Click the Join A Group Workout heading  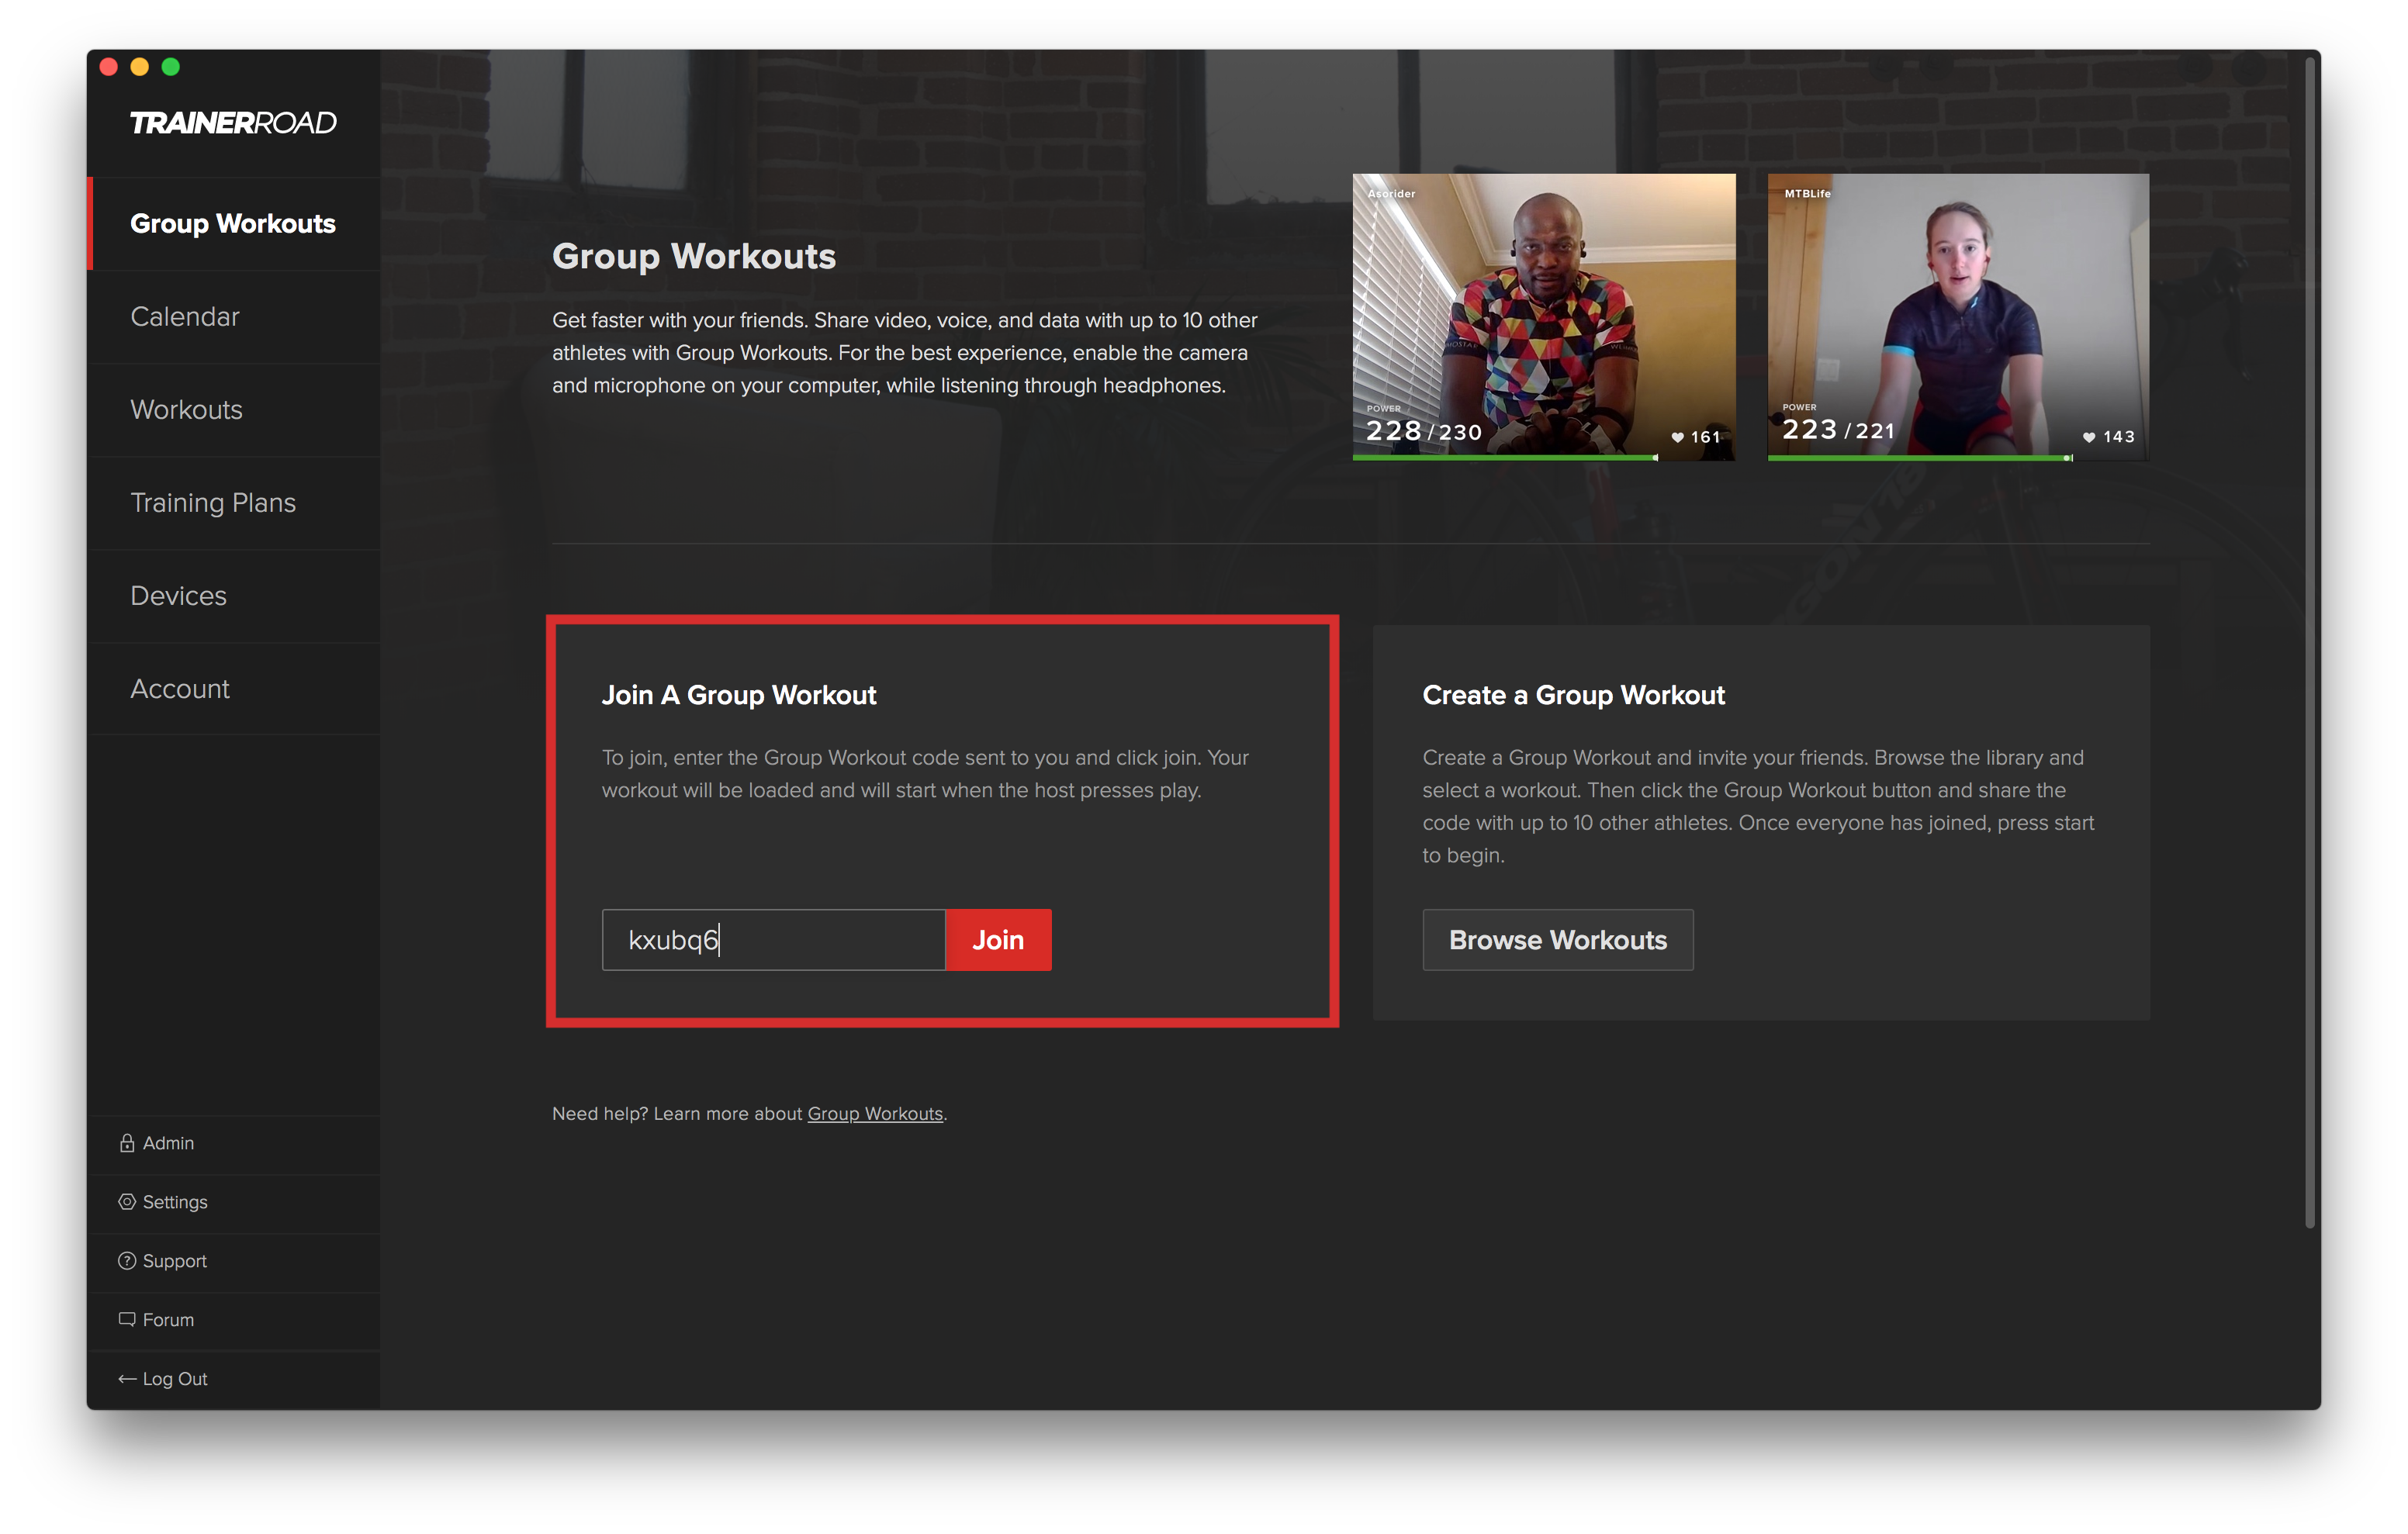click(x=739, y=695)
